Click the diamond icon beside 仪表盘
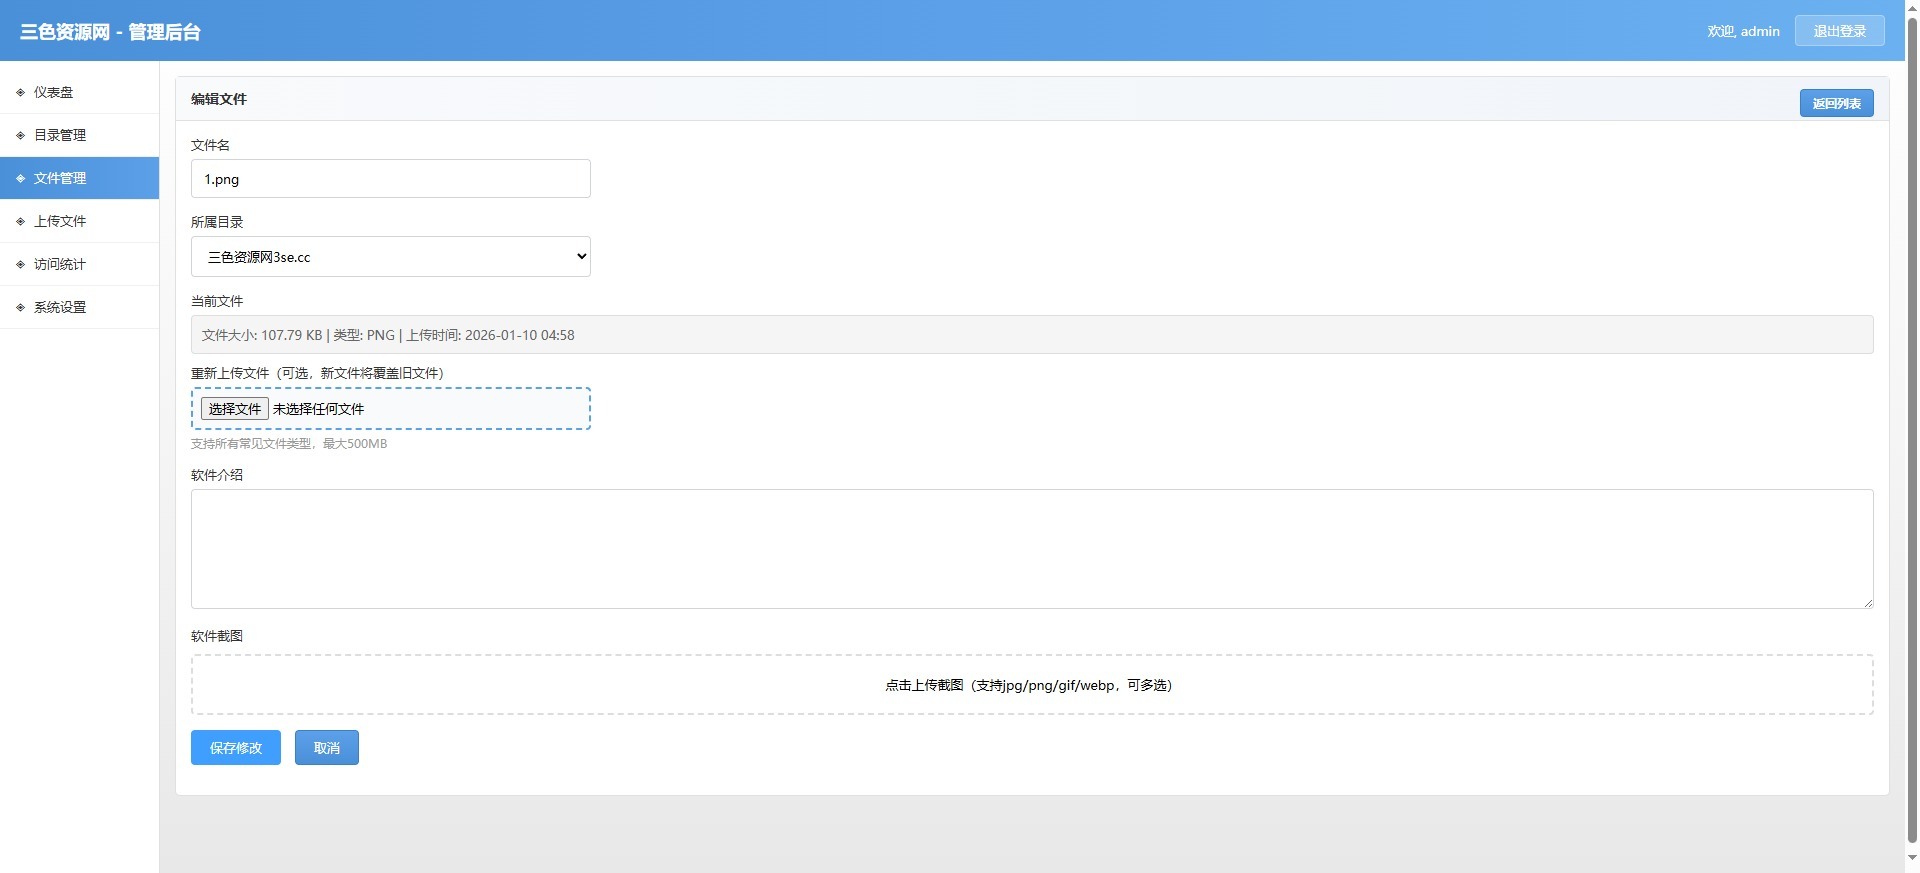Image resolution: width=1920 pixels, height=873 pixels. tap(20, 92)
